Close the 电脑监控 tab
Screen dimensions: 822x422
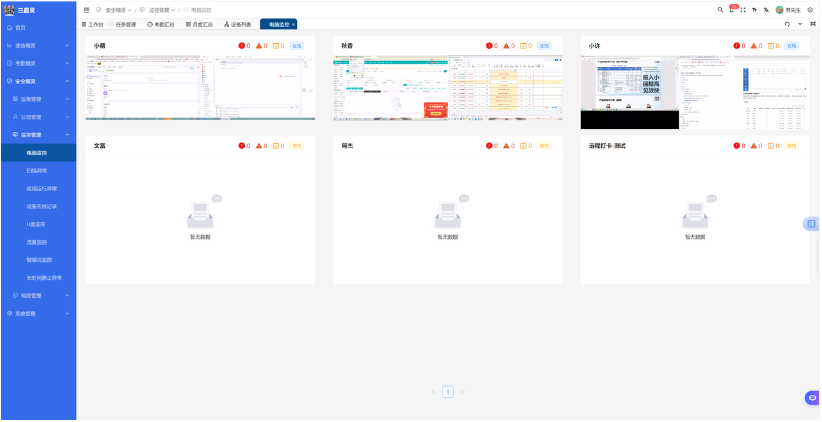(293, 24)
